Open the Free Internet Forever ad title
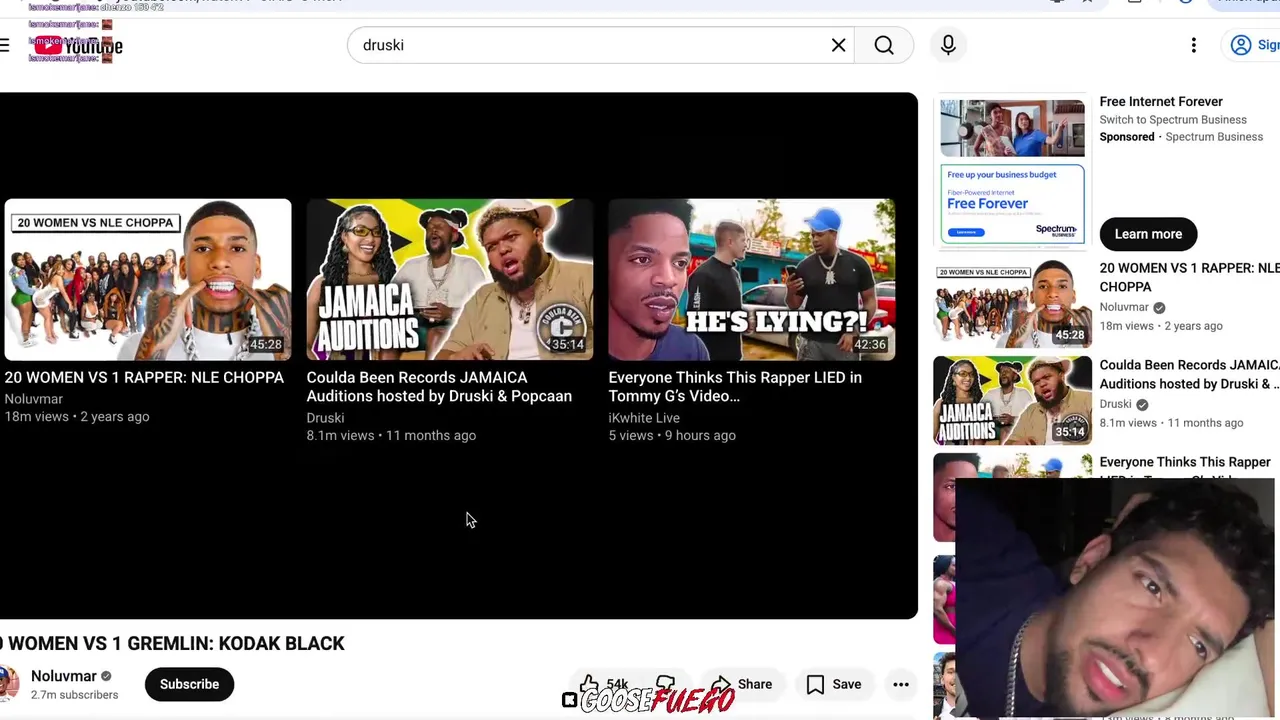Screen dimensions: 1280x720 pos(1161,102)
